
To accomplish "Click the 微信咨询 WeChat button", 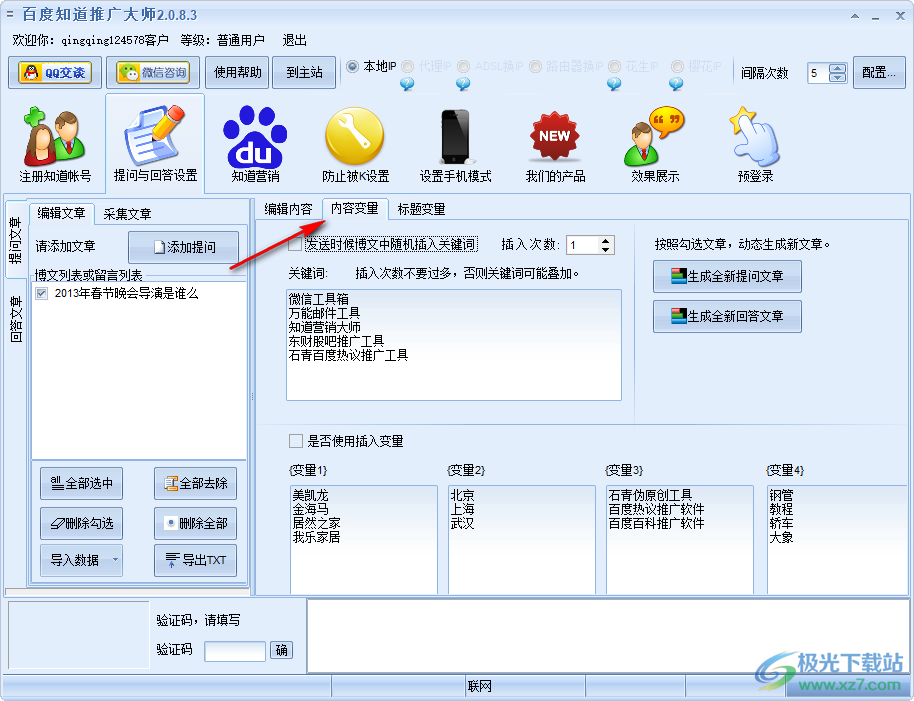I will 154,72.
